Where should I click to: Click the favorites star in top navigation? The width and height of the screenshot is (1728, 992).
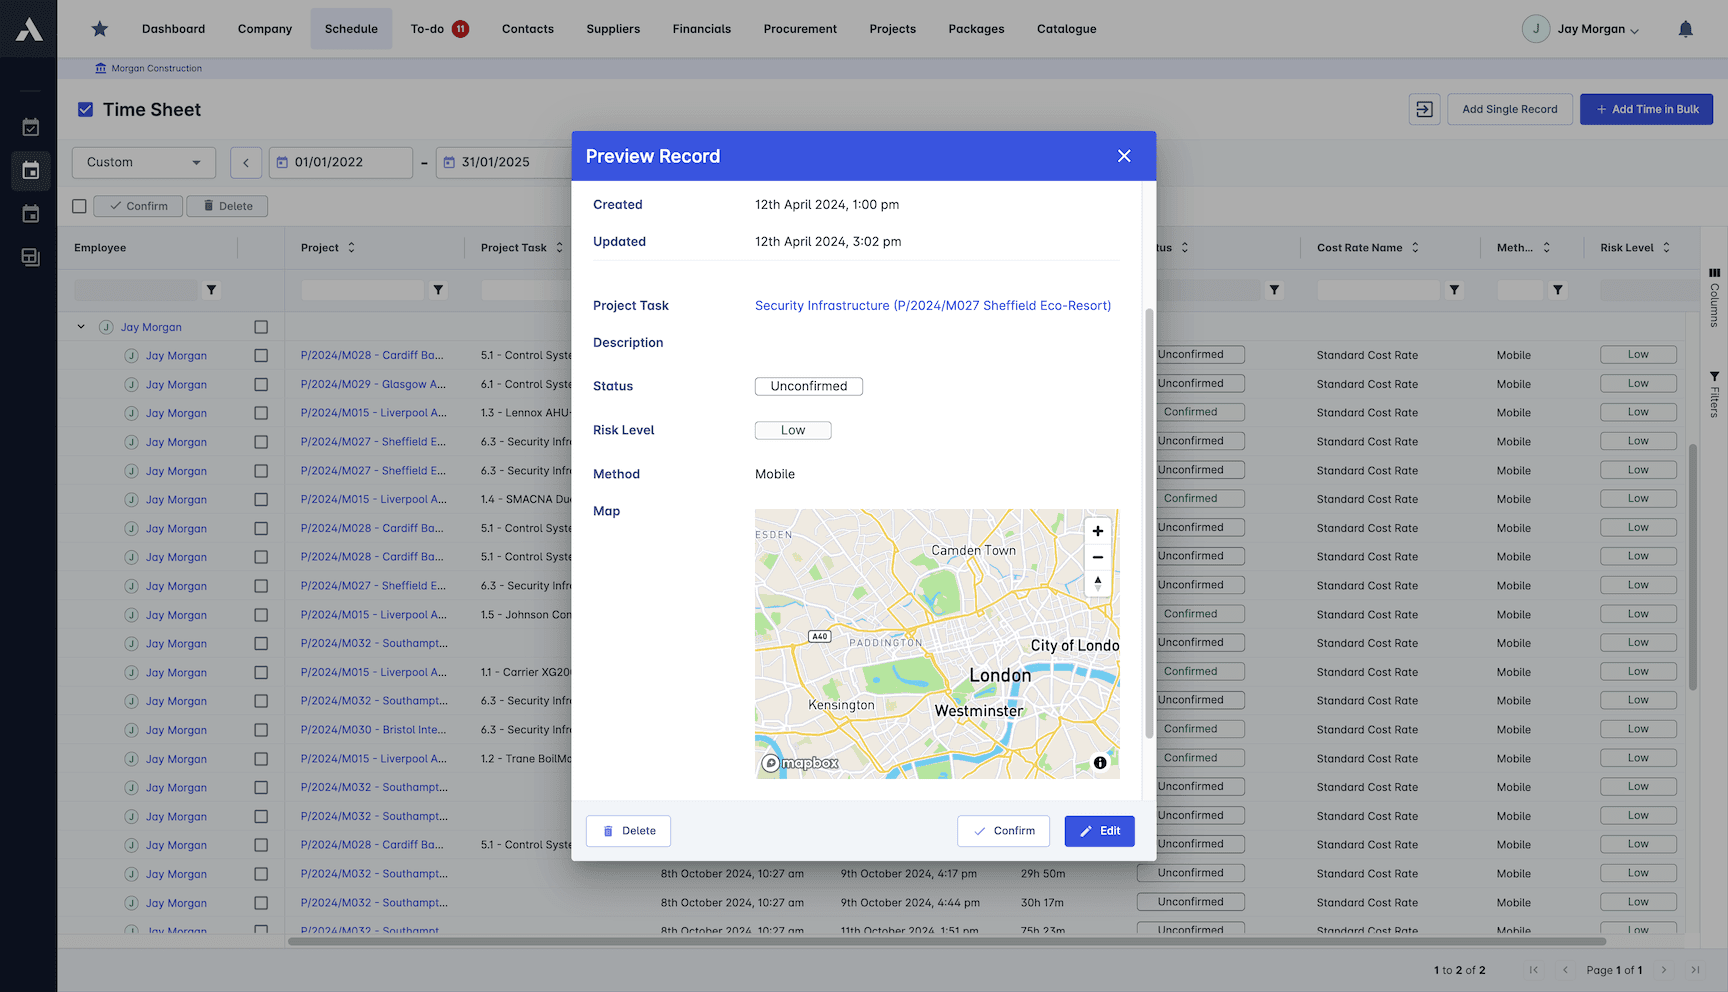point(99,29)
